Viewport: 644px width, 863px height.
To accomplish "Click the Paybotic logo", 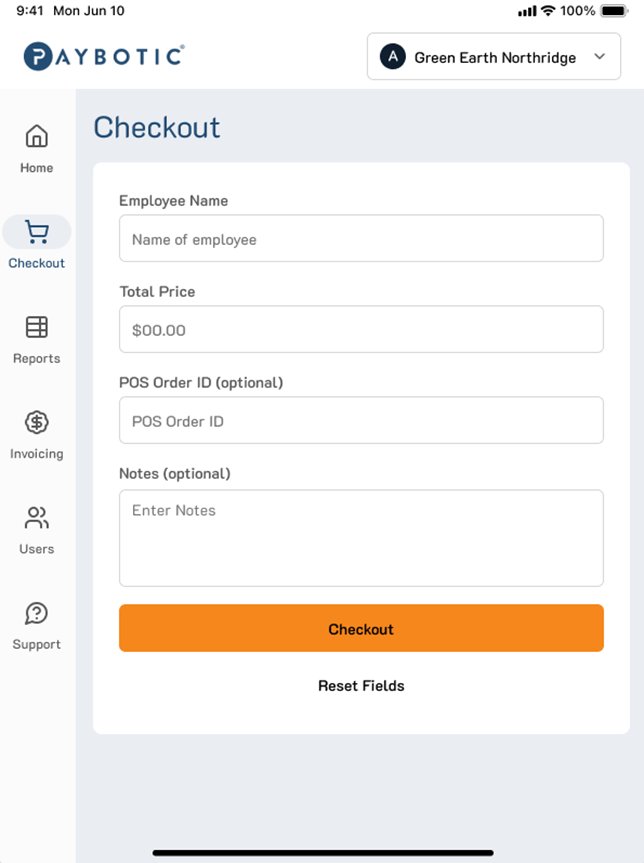I will pyautogui.click(x=104, y=56).
